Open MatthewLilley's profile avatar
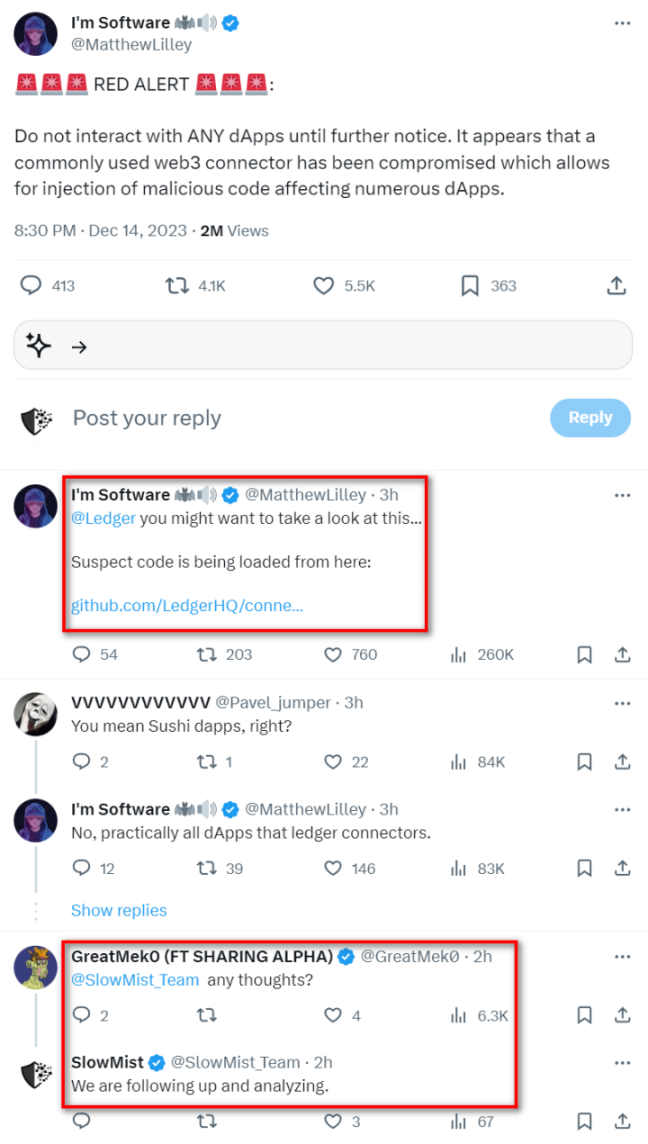This screenshot has height=1144, width=648. point(35,33)
